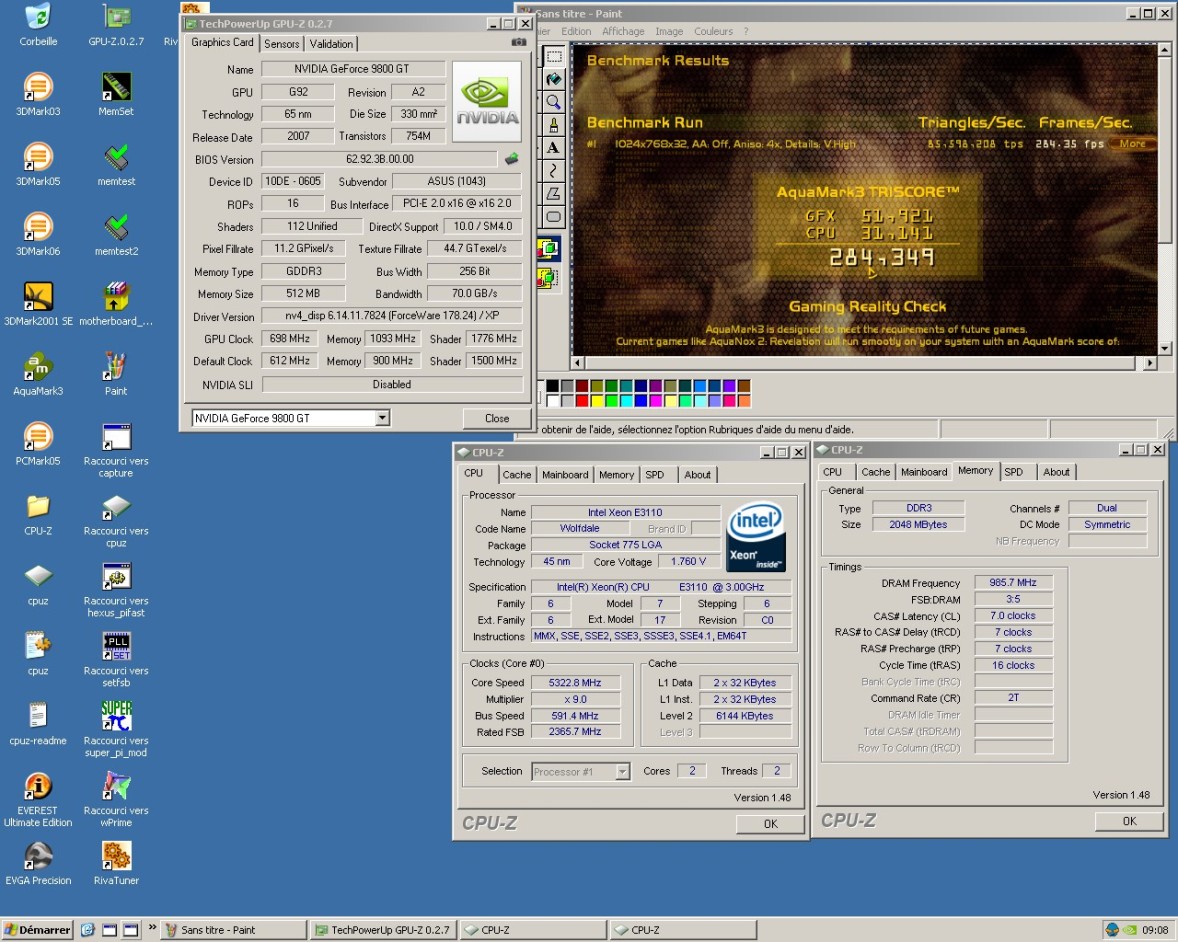The image size is (1178, 942).
Task: Open the Affichage menu in Paint
Action: point(623,32)
